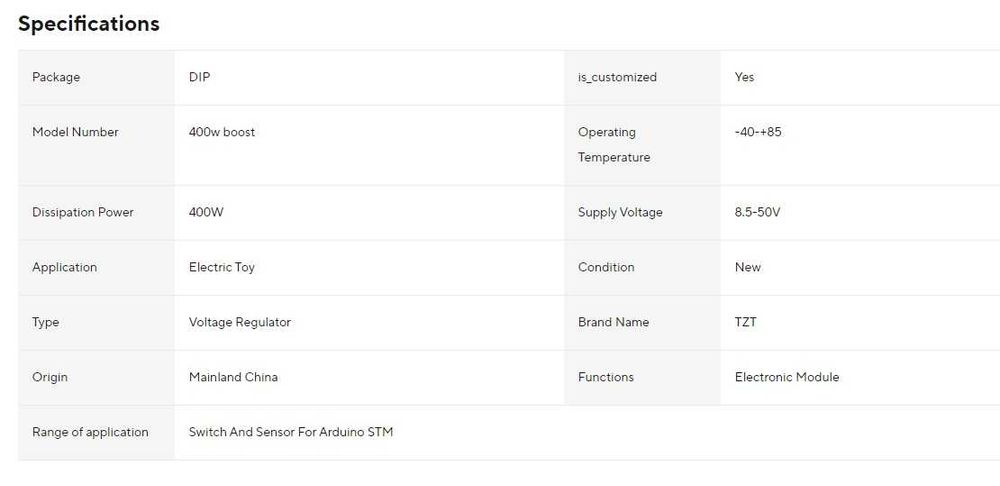Select the 400w boost model value
The image size is (1000, 486).
[x=222, y=132]
